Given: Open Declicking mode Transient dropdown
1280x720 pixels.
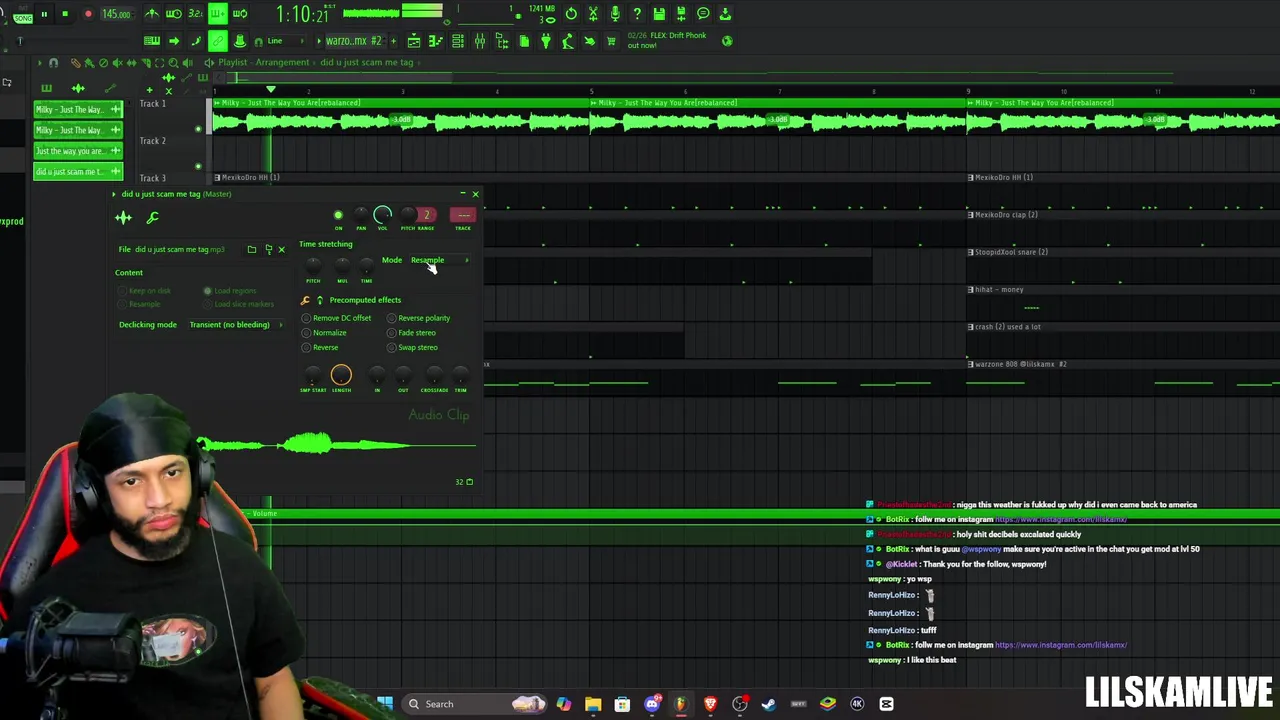Looking at the screenshot, I should pyautogui.click(x=235, y=324).
